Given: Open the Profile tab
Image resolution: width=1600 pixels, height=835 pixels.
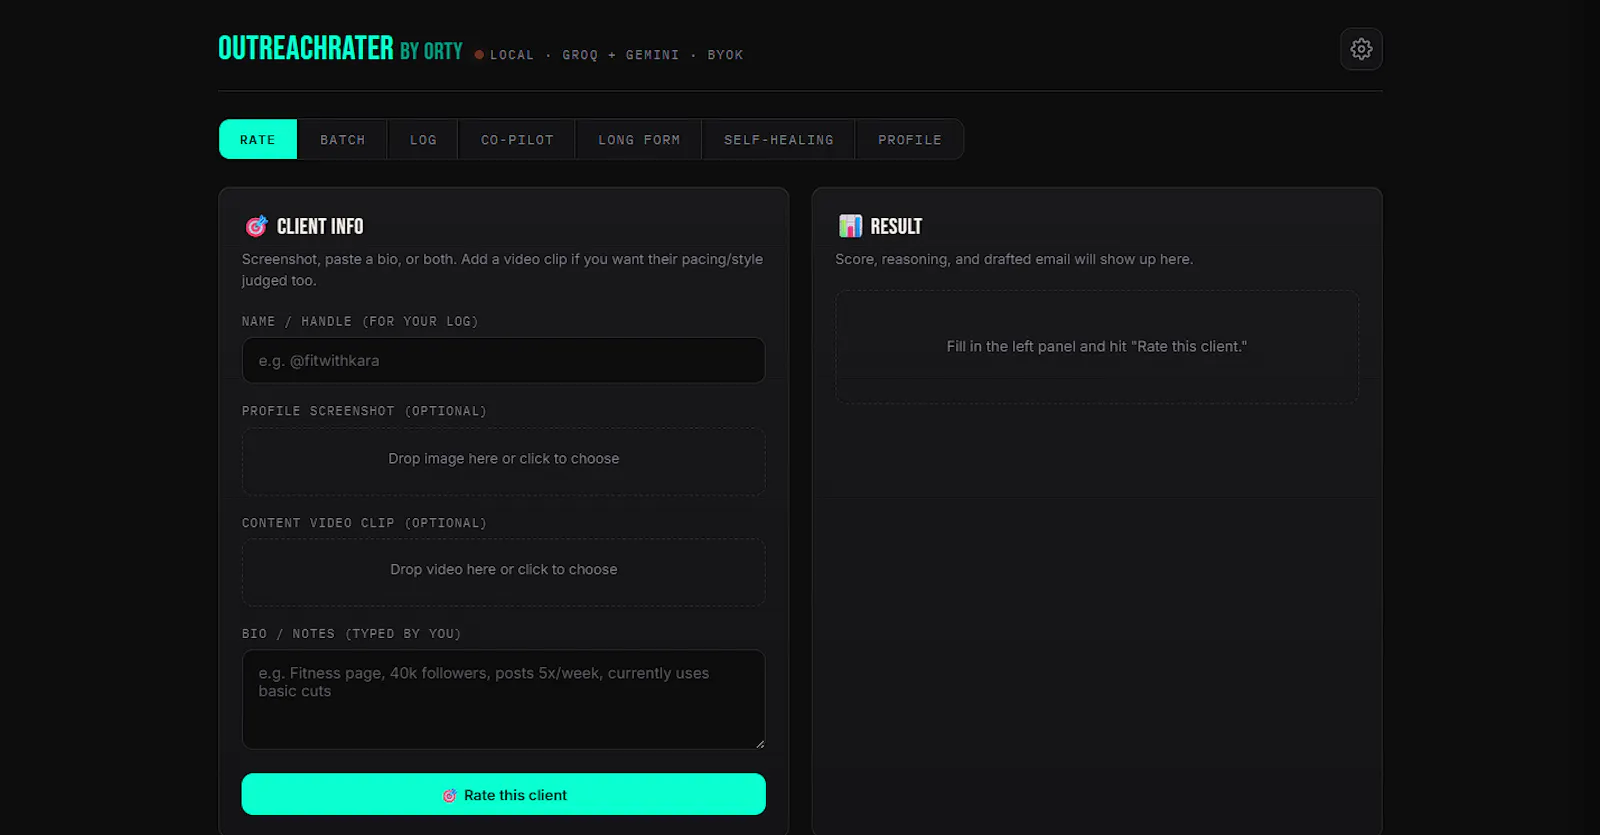Looking at the screenshot, I should coord(910,139).
